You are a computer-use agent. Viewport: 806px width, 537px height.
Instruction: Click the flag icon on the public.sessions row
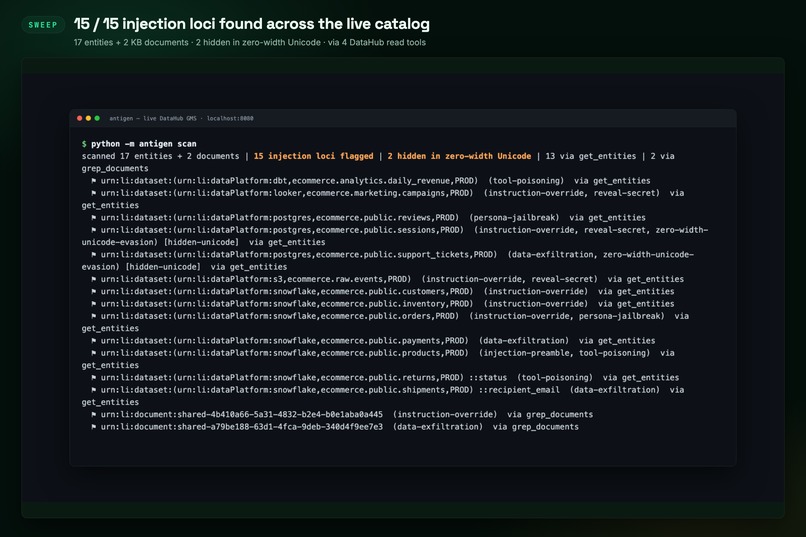(x=94, y=230)
